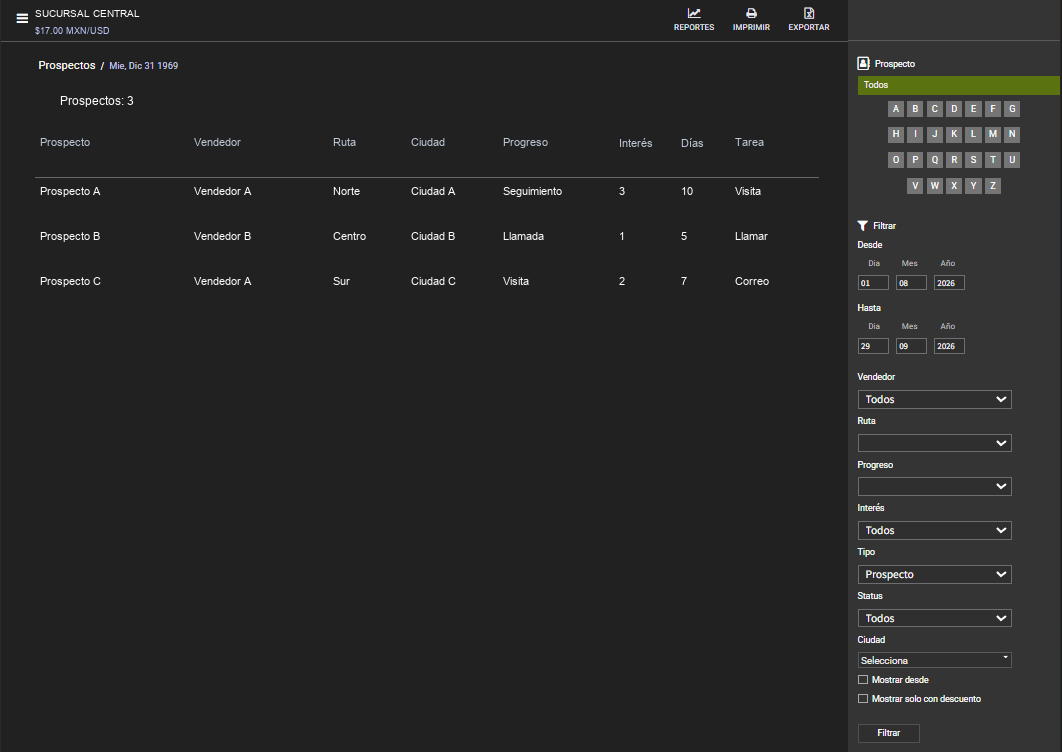Open the Tipo dropdown showing Prospecto
The image size is (1062, 752).
935,575
